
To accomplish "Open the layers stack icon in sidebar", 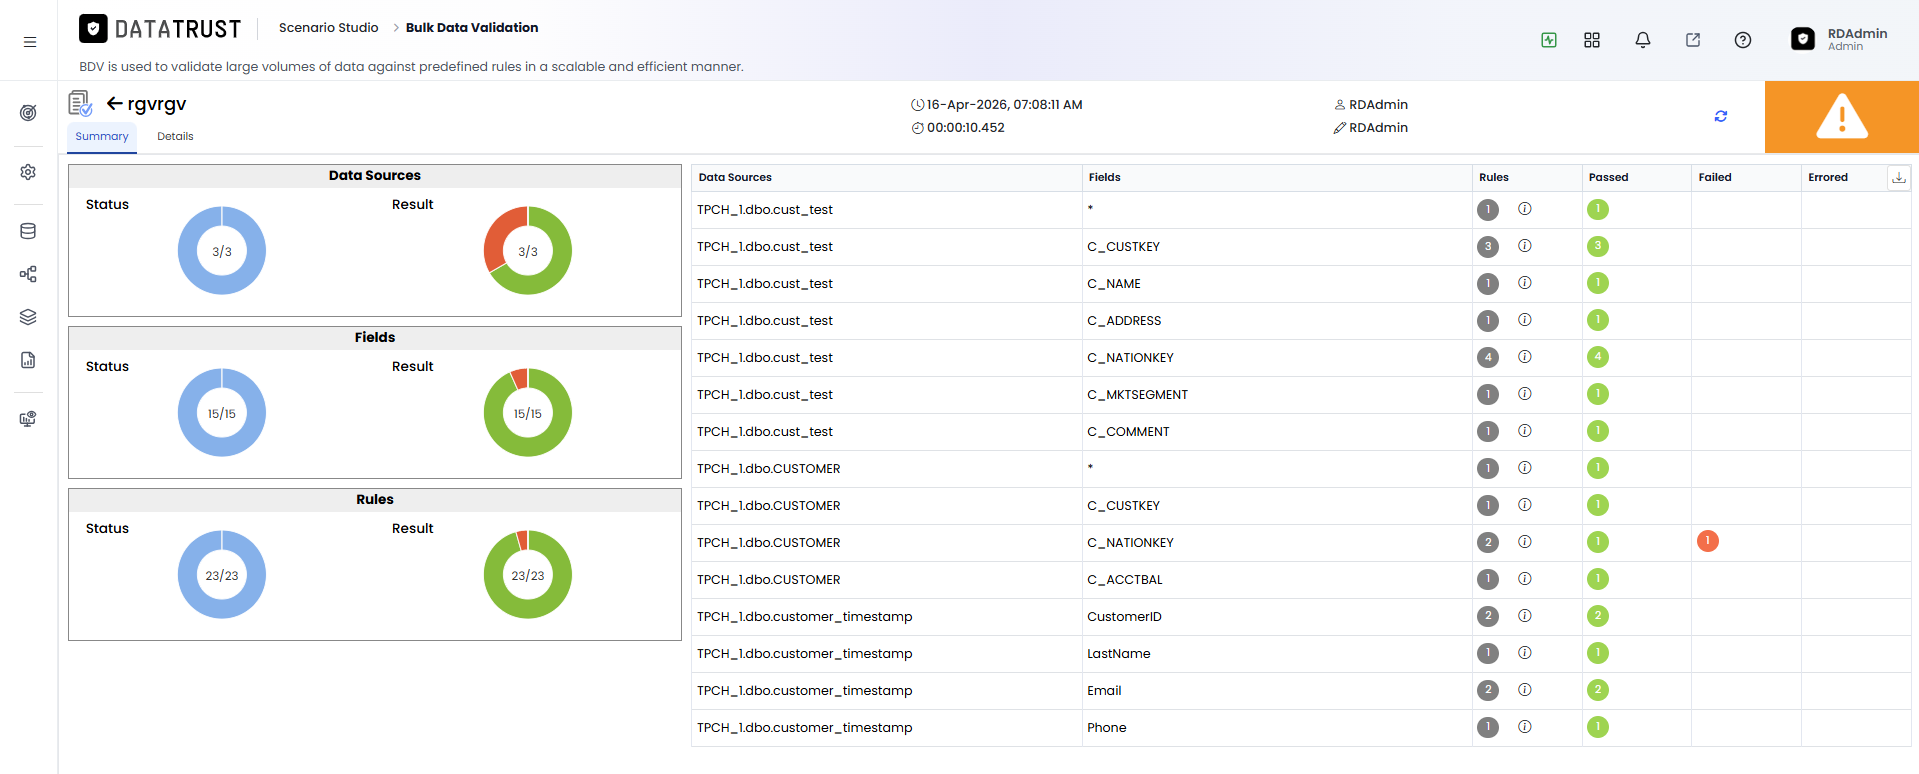I will point(28,317).
